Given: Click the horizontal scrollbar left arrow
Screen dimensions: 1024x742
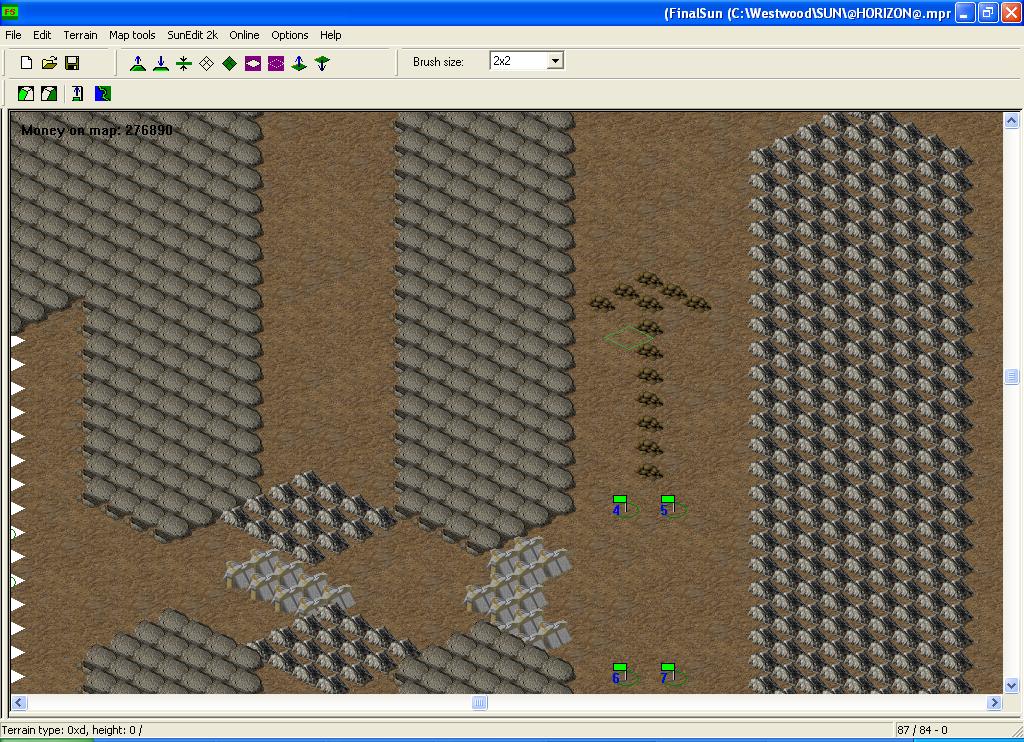Looking at the screenshot, I should click(x=19, y=703).
